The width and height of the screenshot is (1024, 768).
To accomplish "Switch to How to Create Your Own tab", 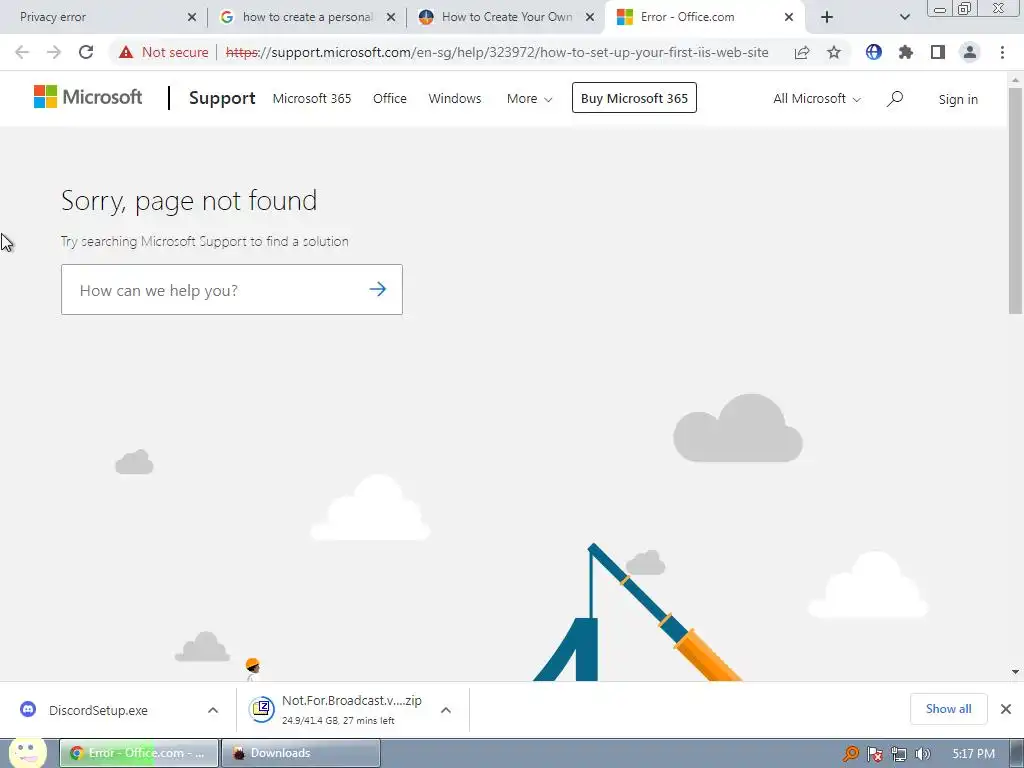I will (507, 17).
